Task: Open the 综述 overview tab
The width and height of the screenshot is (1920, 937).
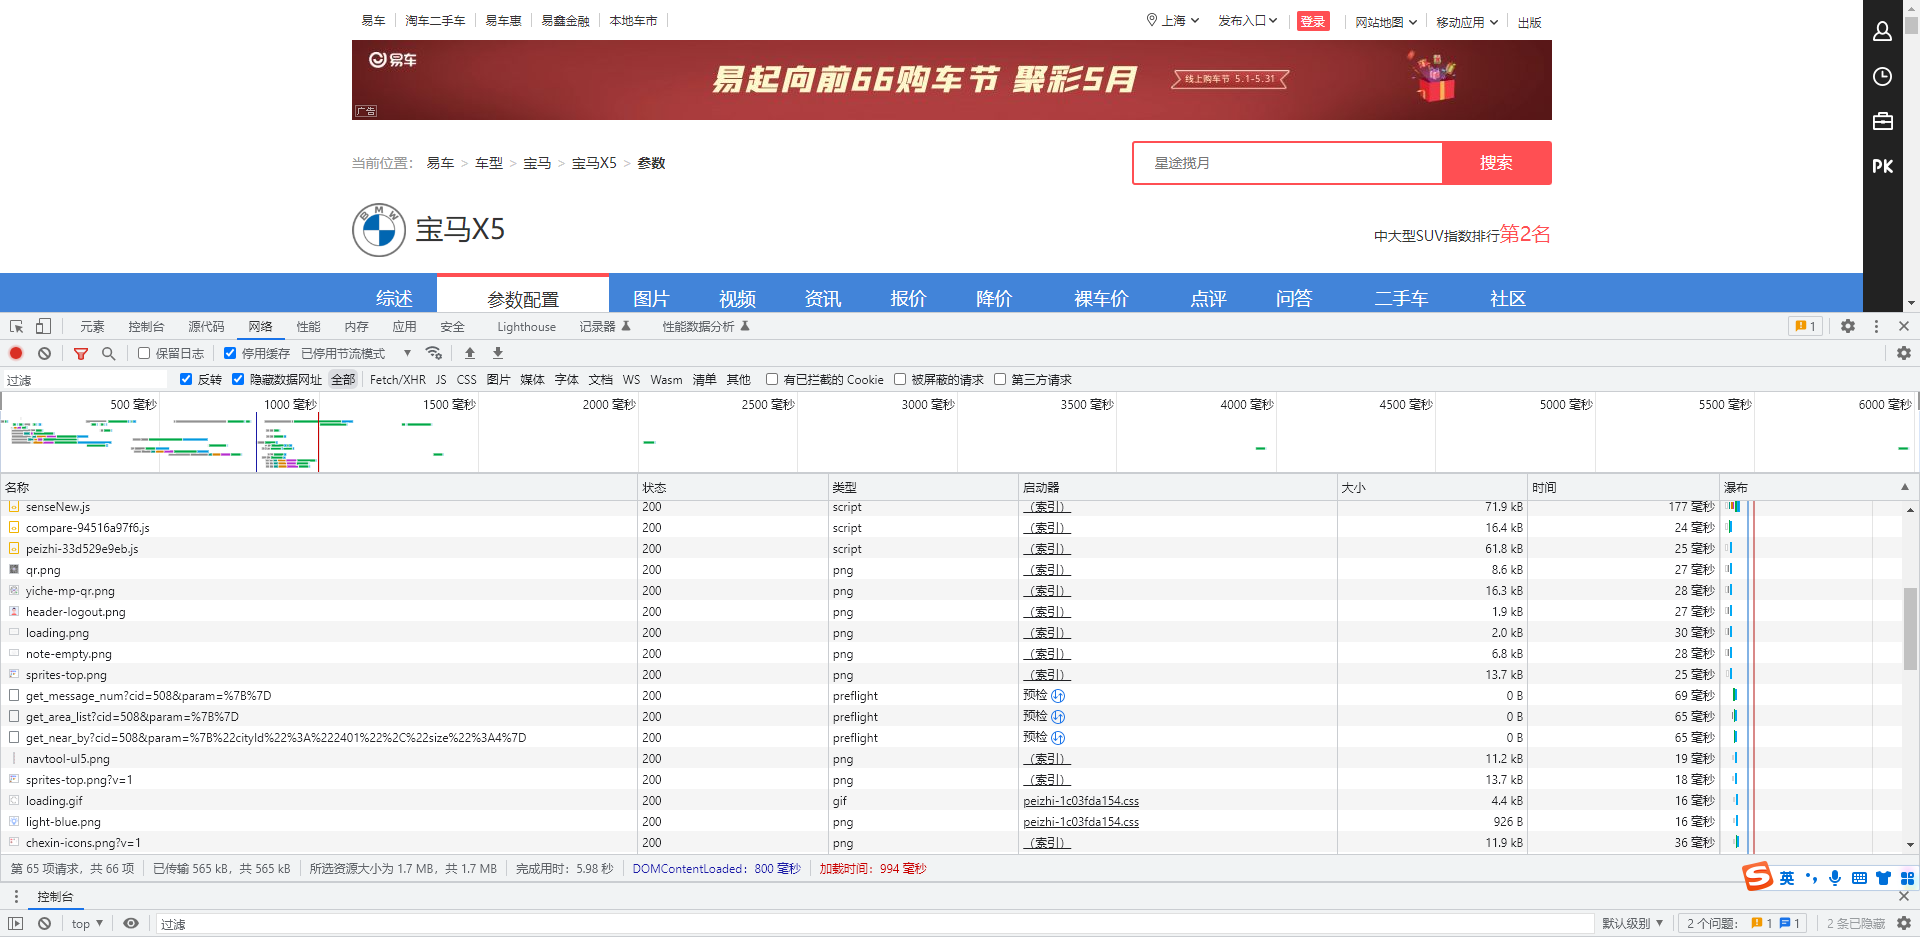Action: click(x=394, y=298)
